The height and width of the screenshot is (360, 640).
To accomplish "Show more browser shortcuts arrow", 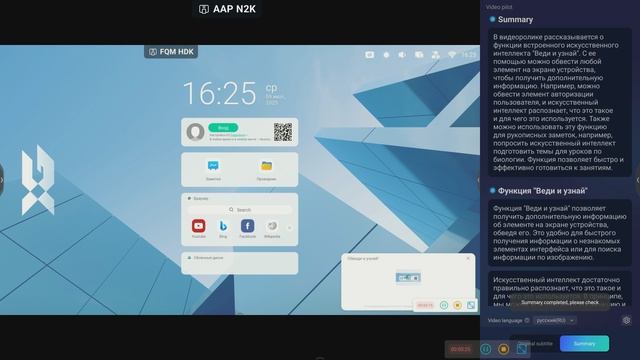I will [290, 227].
